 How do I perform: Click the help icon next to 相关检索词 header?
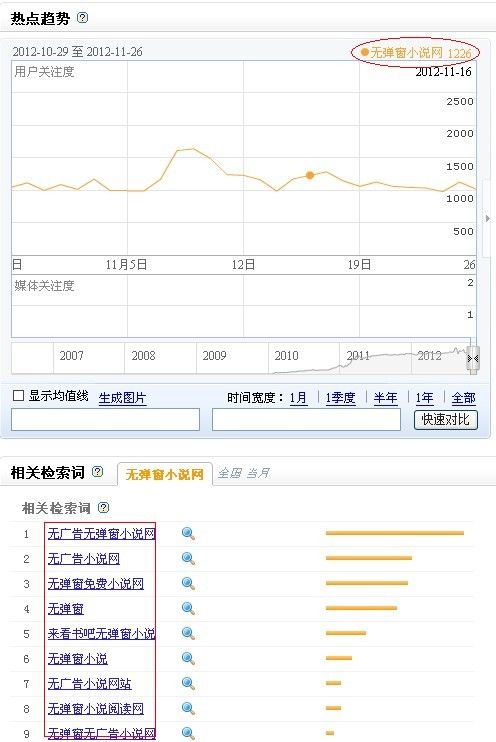97,471
